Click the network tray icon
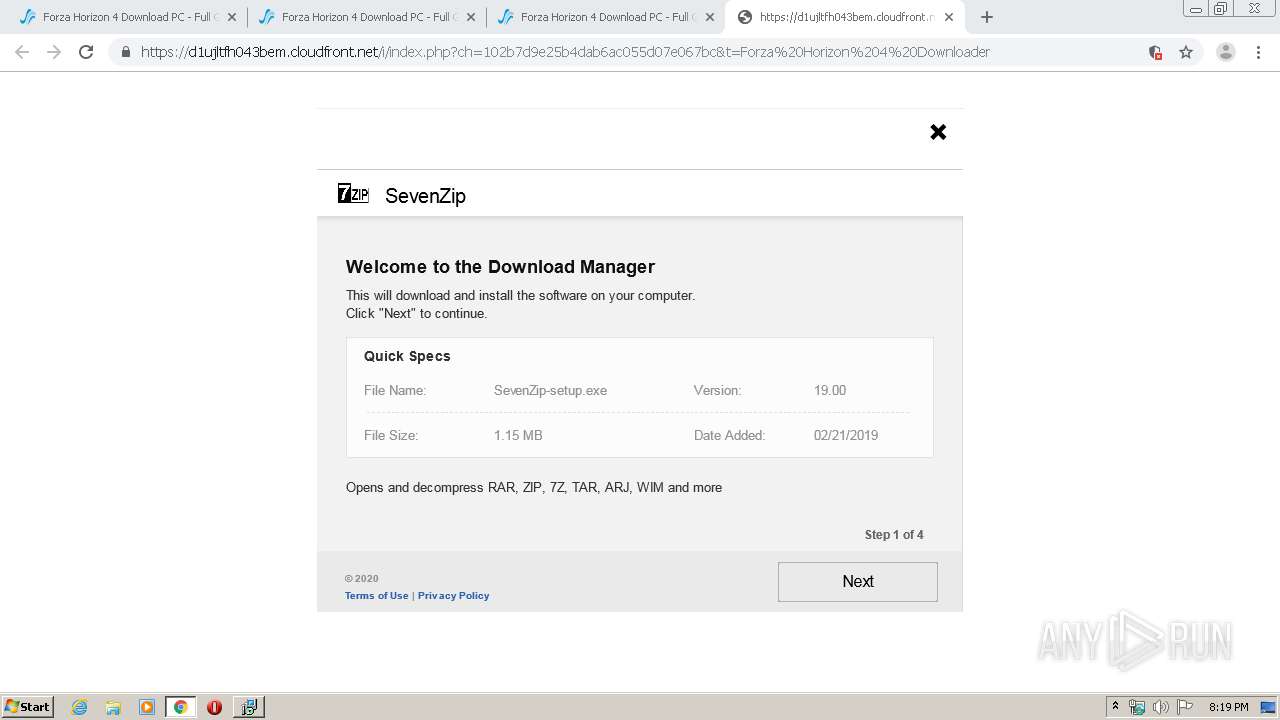 point(1137,707)
